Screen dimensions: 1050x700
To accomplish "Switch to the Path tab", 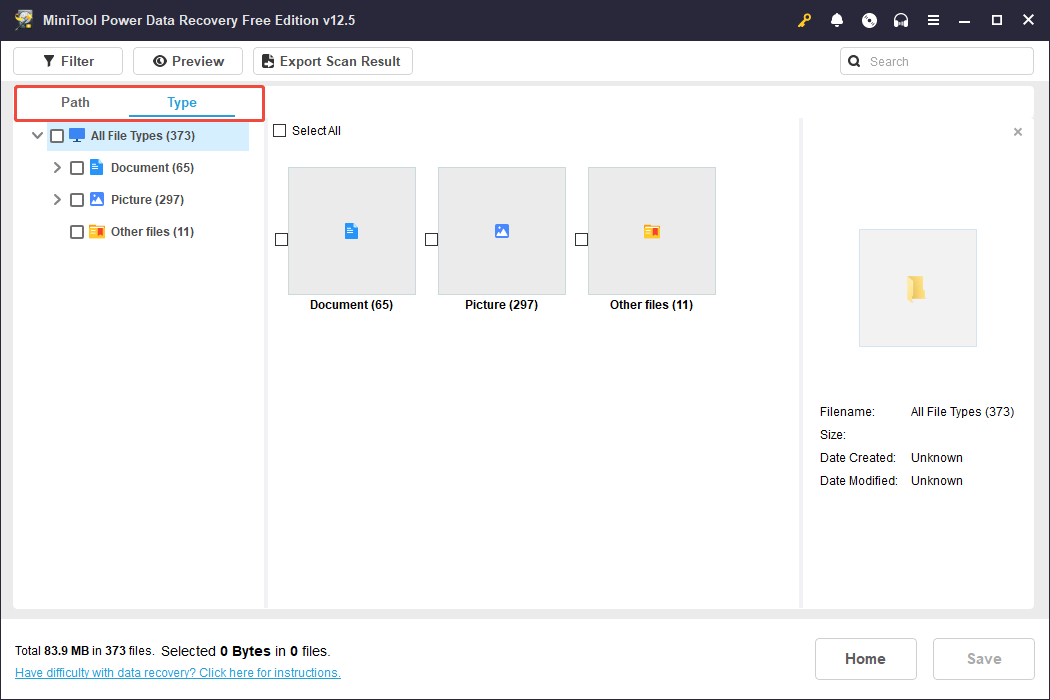I will [x=75, y=102].
